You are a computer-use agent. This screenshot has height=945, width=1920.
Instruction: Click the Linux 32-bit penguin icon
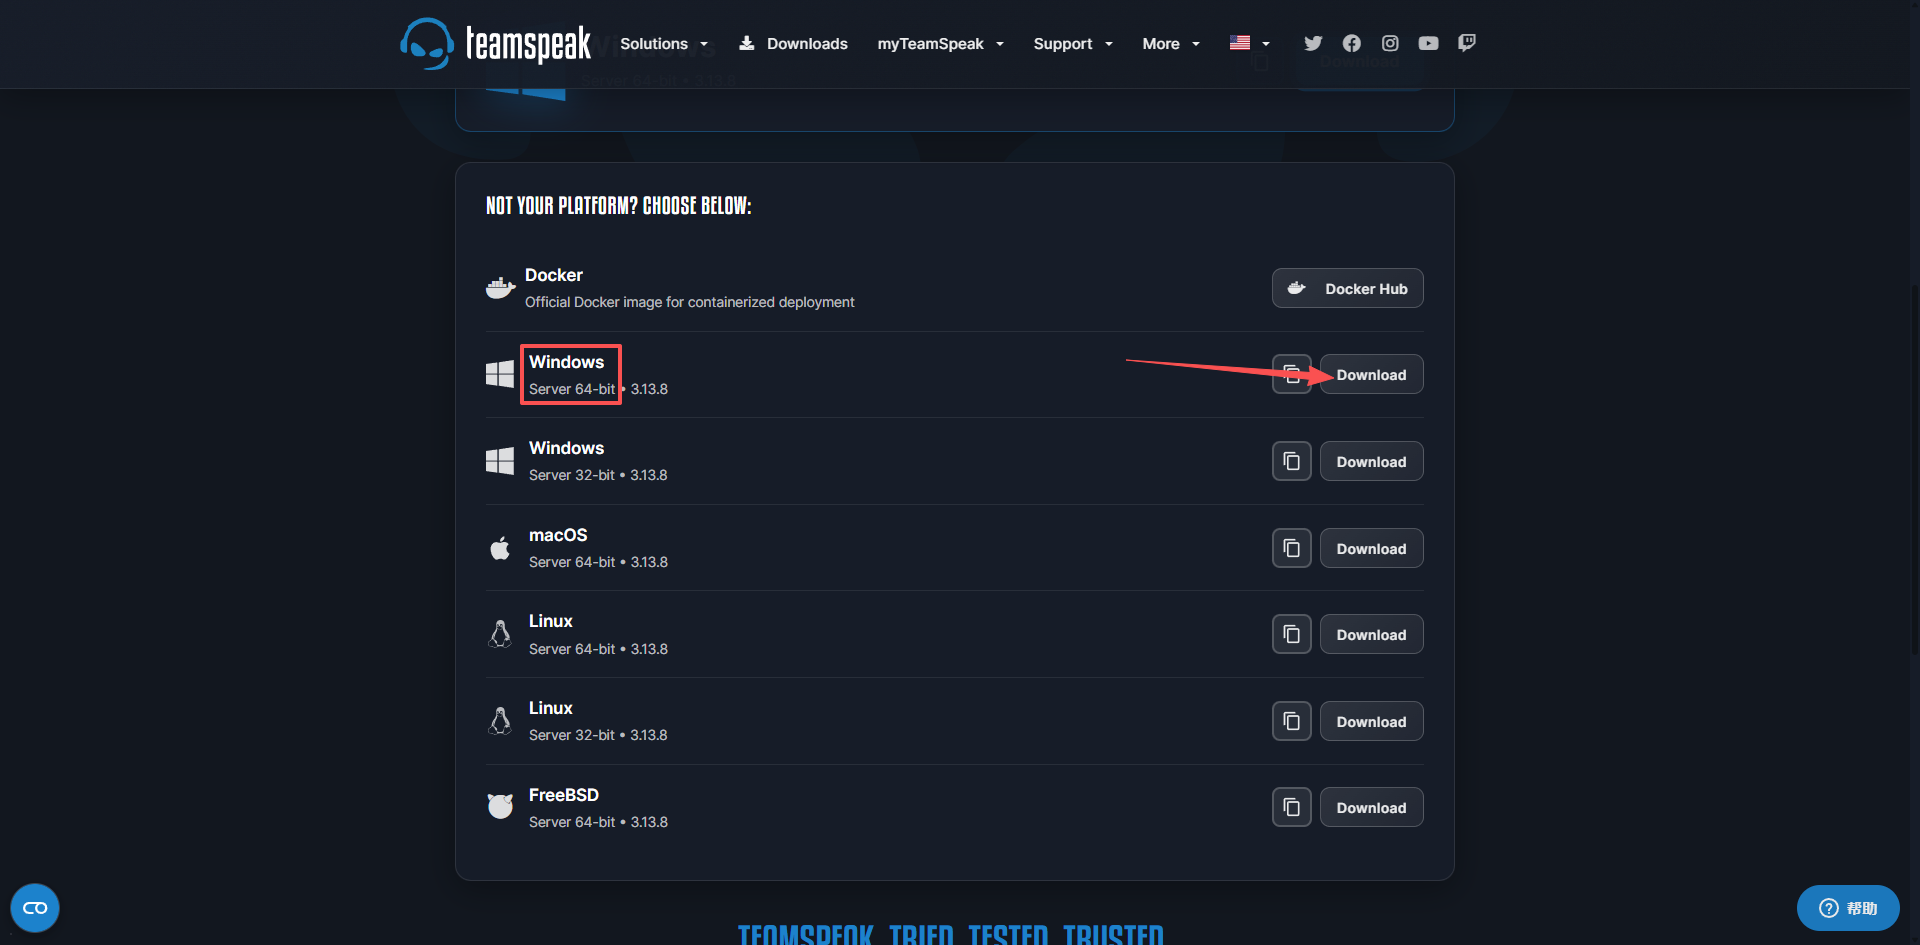[x=500, y=721]
